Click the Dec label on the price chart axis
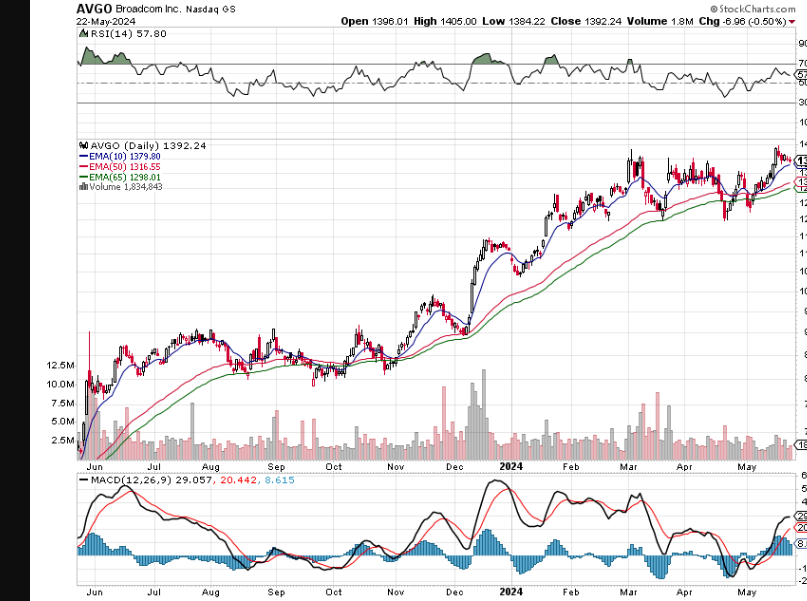Image resolution: width=807 pixels, height=601 pixels. click(454, 467)
